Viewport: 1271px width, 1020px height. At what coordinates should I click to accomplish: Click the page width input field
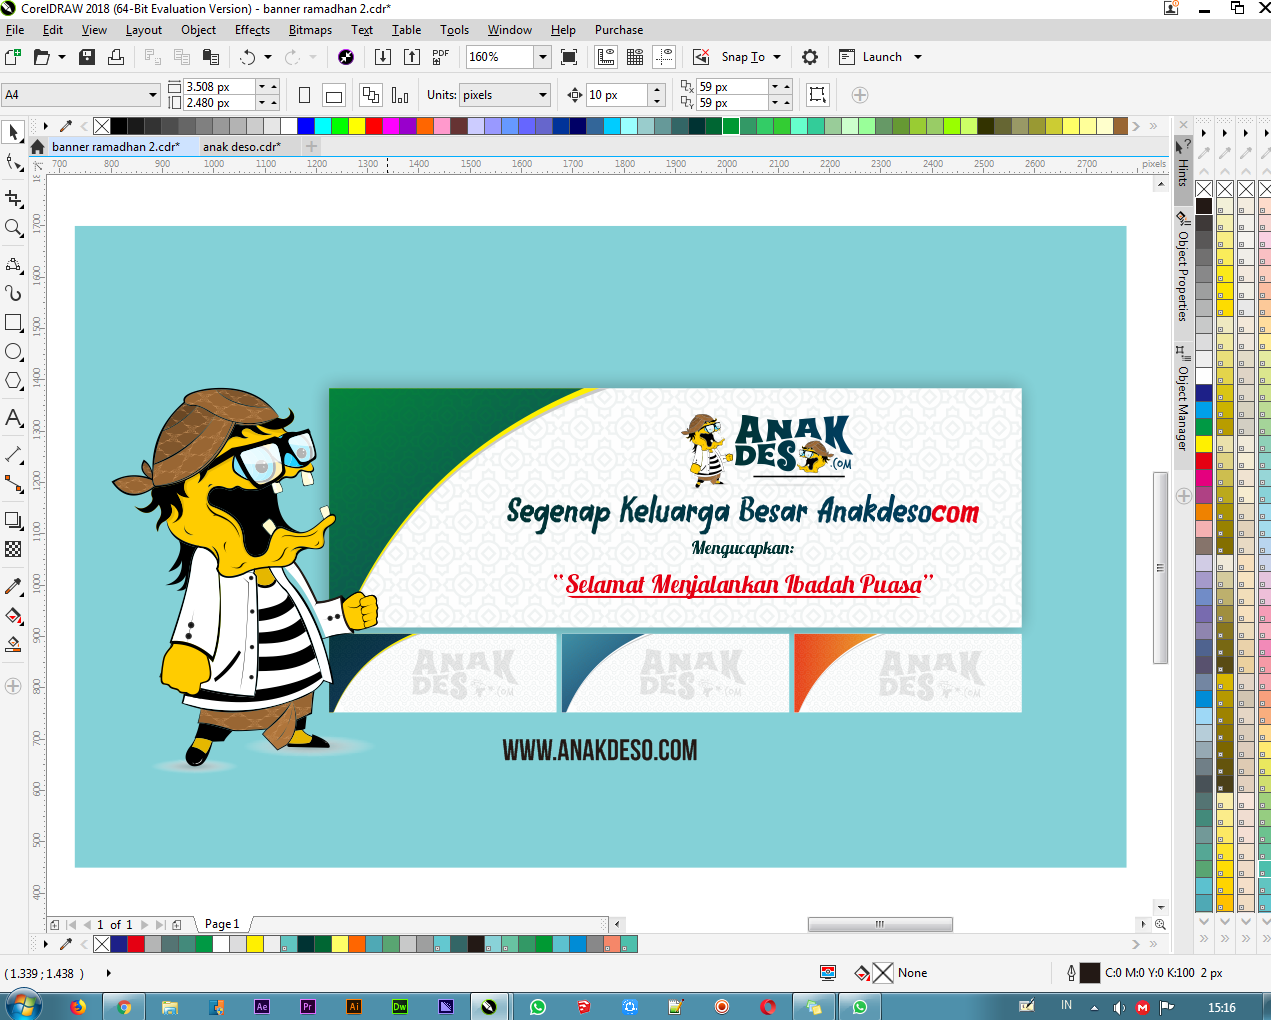pos(220,87)
